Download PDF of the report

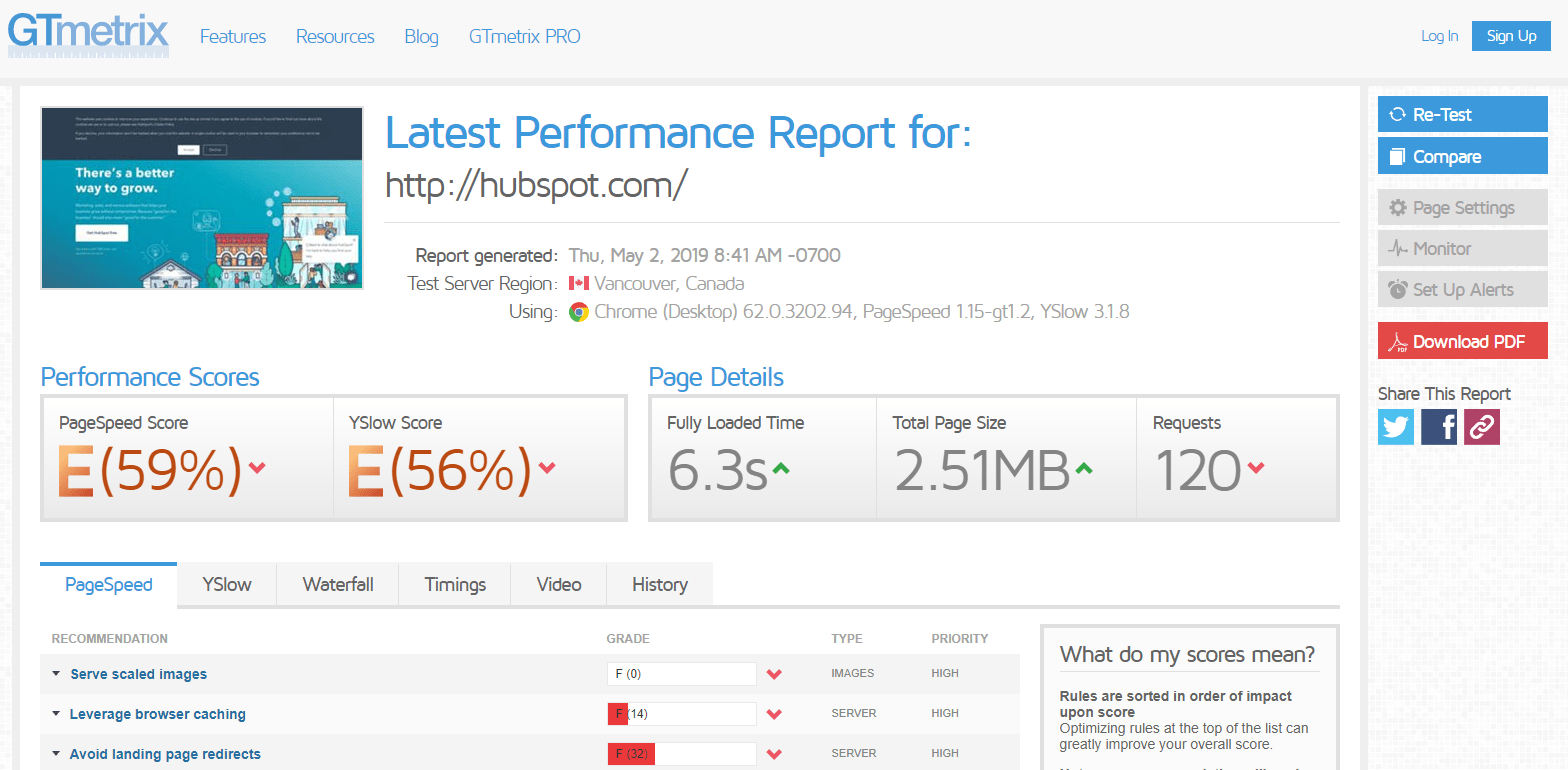coord(1462,341)
